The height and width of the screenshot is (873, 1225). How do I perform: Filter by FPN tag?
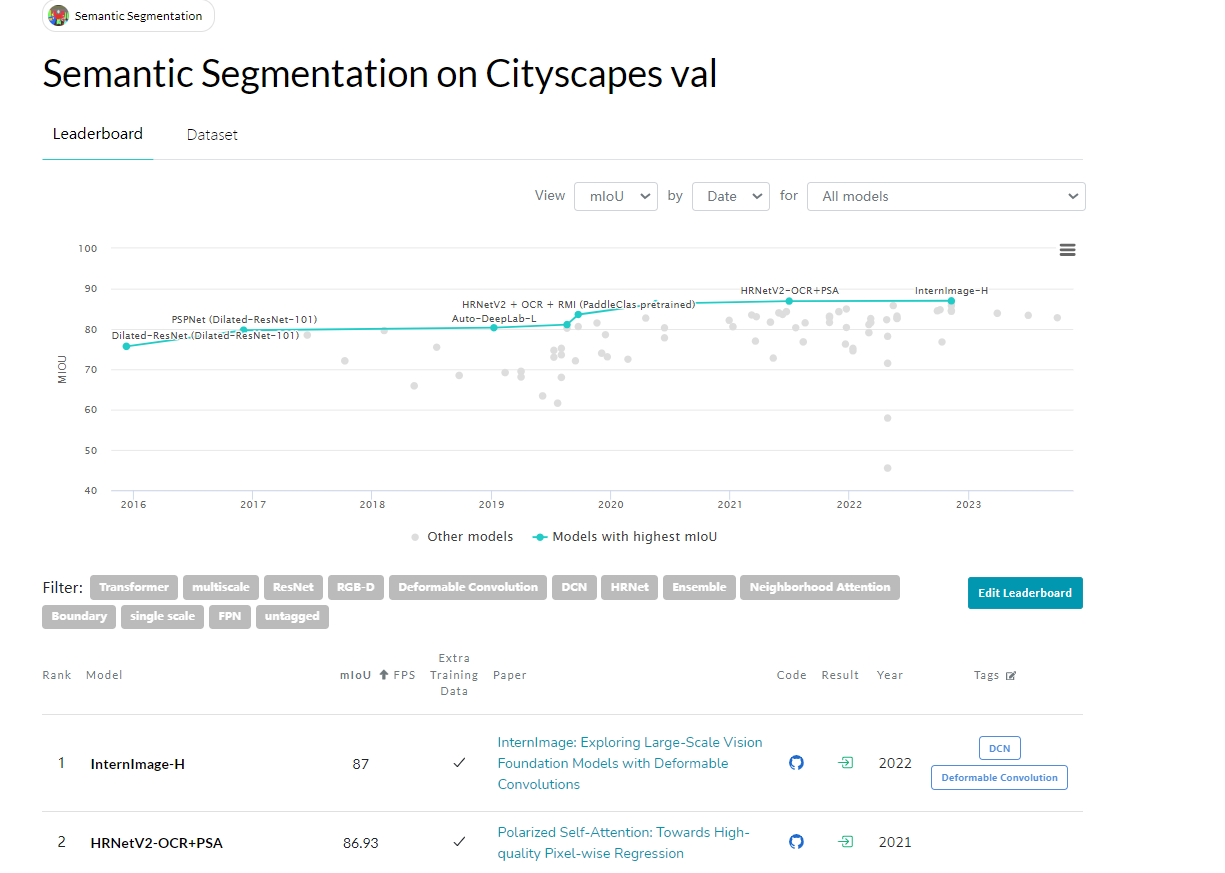[x=230, y=616]
